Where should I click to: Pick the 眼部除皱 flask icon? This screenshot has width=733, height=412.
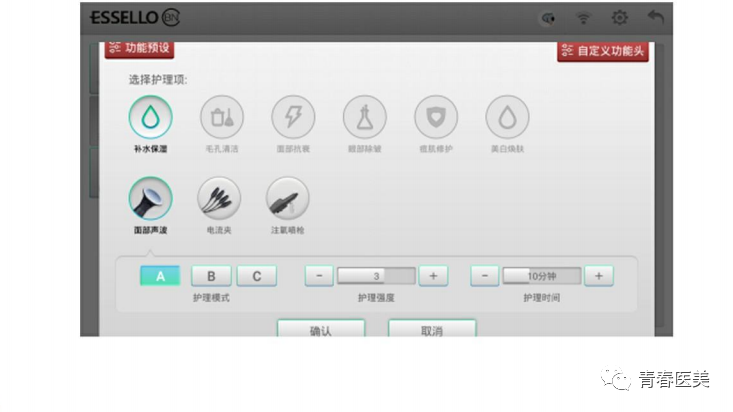tap(365, 117)
